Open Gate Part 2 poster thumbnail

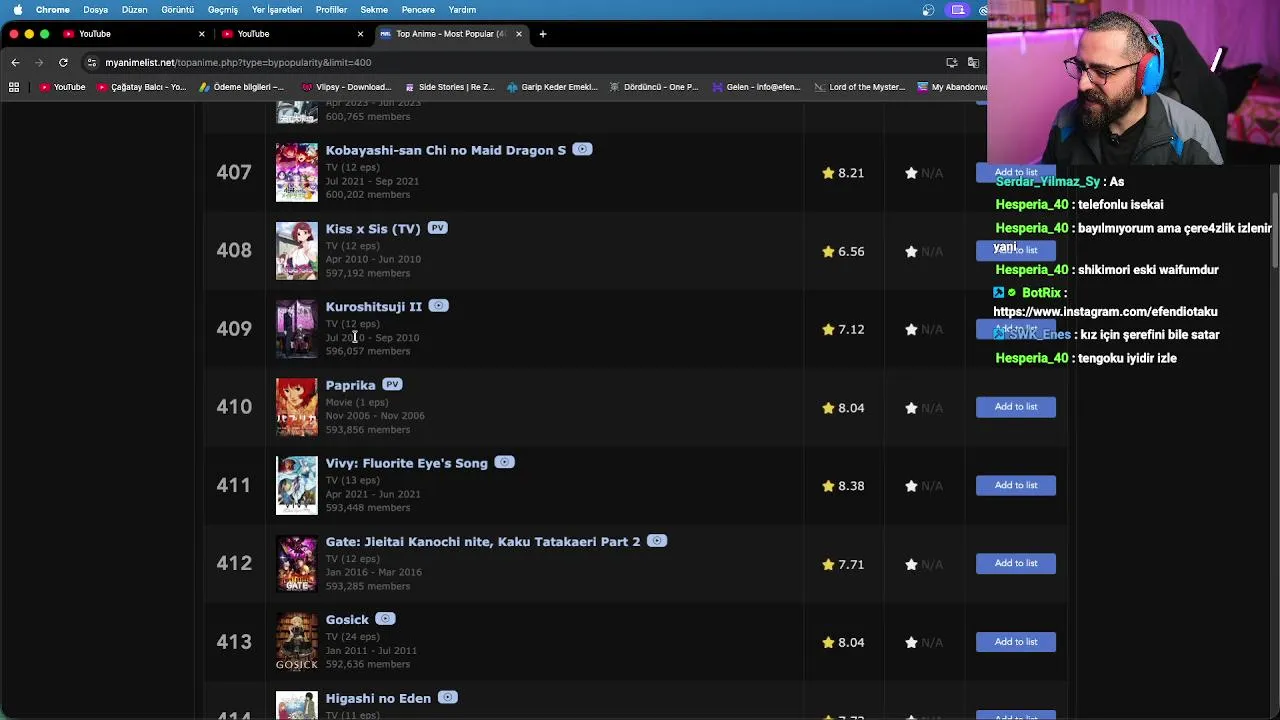[297, 563]
